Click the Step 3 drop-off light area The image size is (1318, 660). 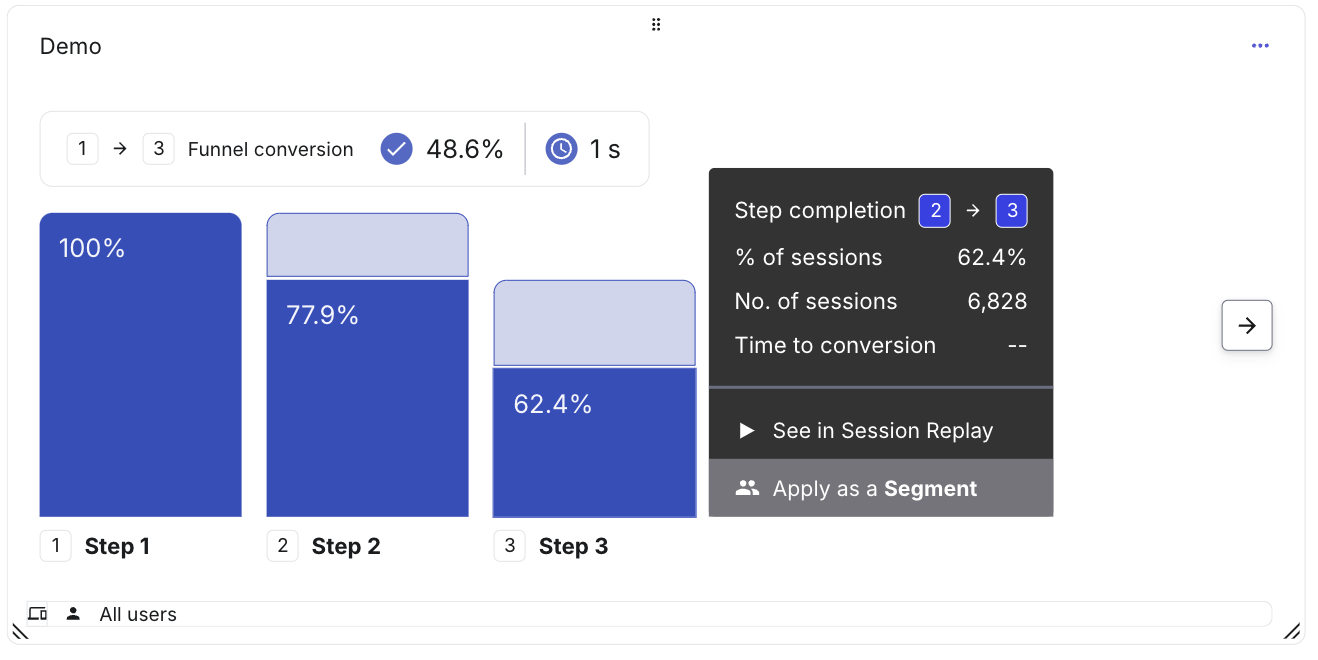(595, 323)
